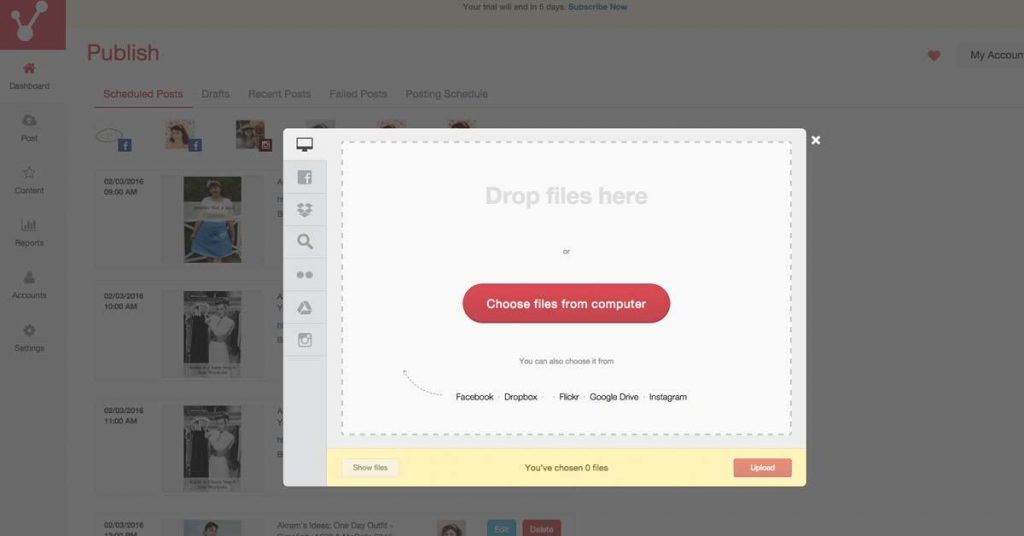The width and height of the screenshot is (1024, 536).
Task: Choose Dropbox link below the button
Action: click(x=520, y=397)
